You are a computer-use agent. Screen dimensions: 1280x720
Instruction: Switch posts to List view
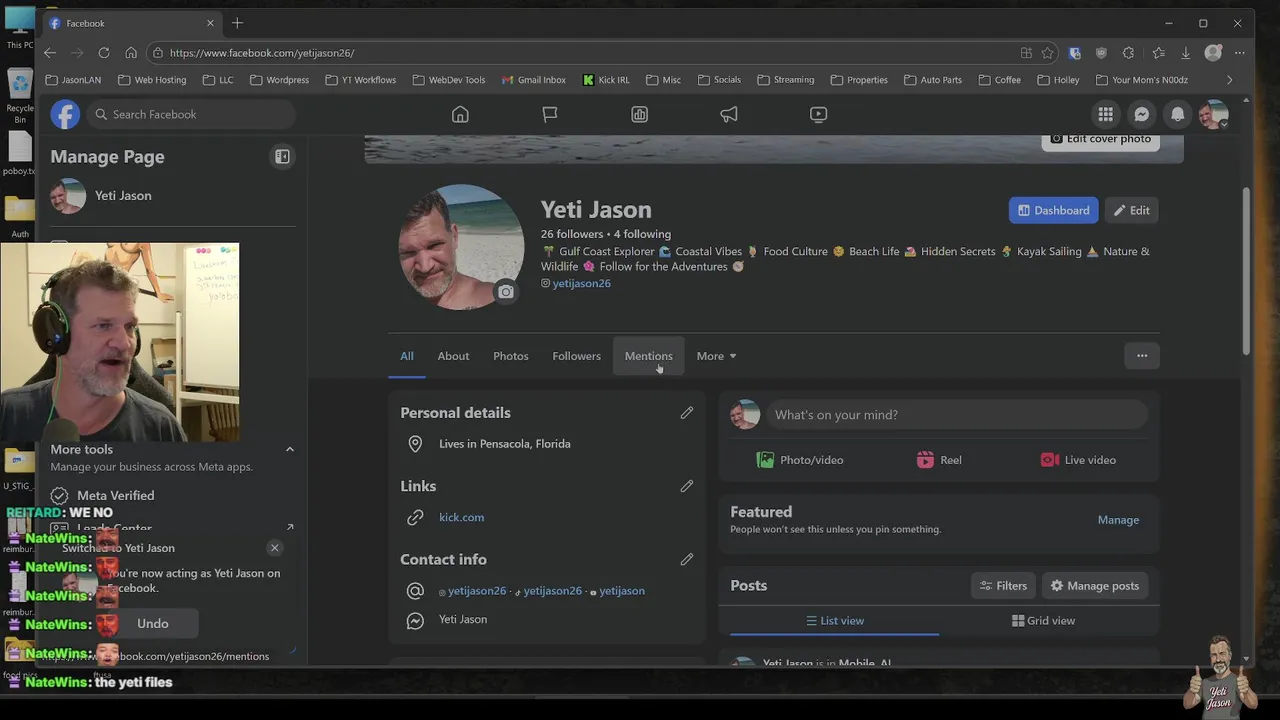click(835, 621)
